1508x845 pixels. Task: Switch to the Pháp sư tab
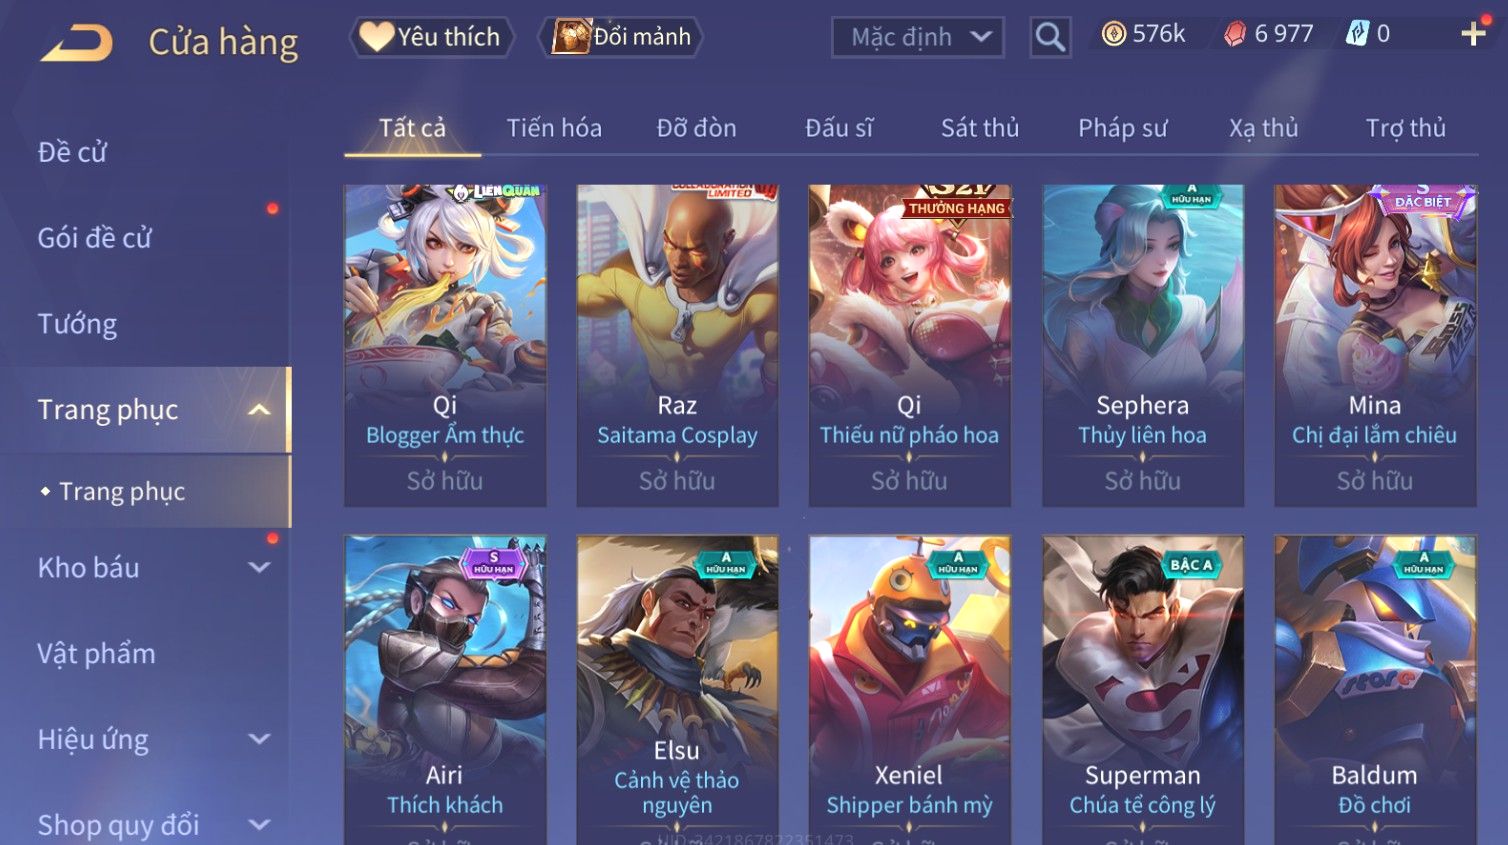click(x=1122, y=128)
